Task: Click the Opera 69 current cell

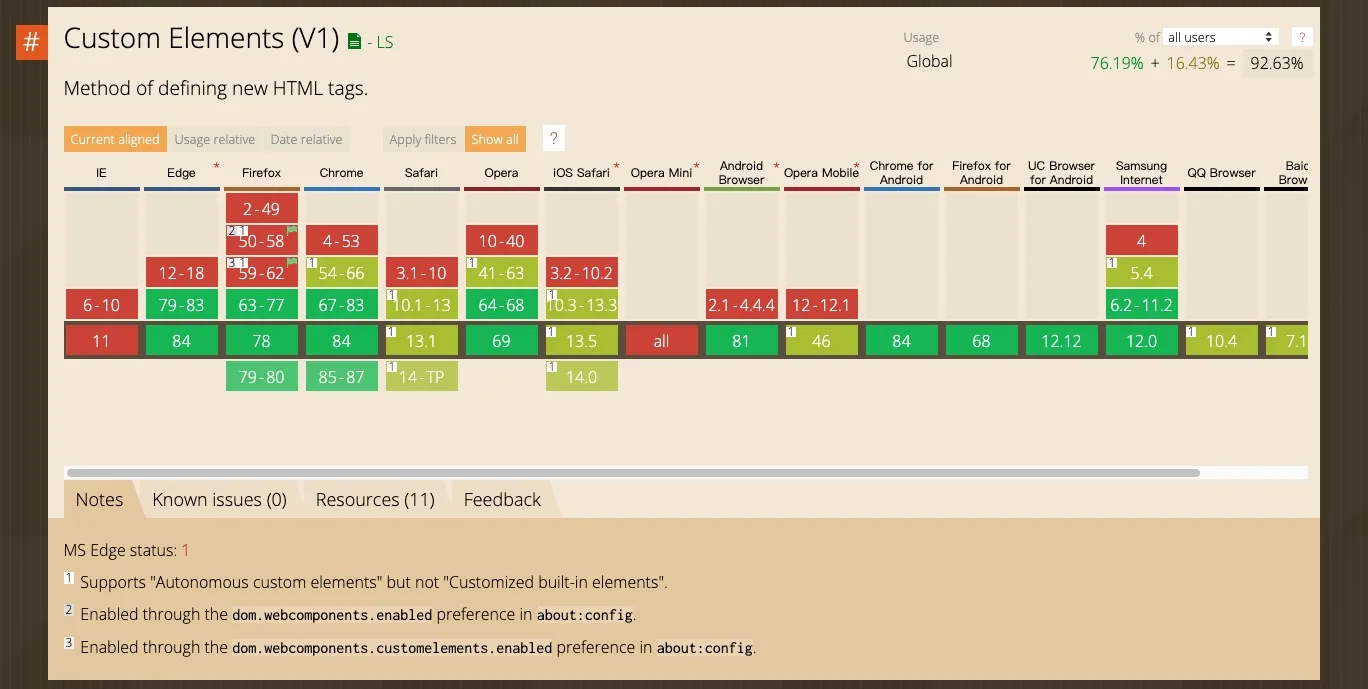Action: click(501, 341)
